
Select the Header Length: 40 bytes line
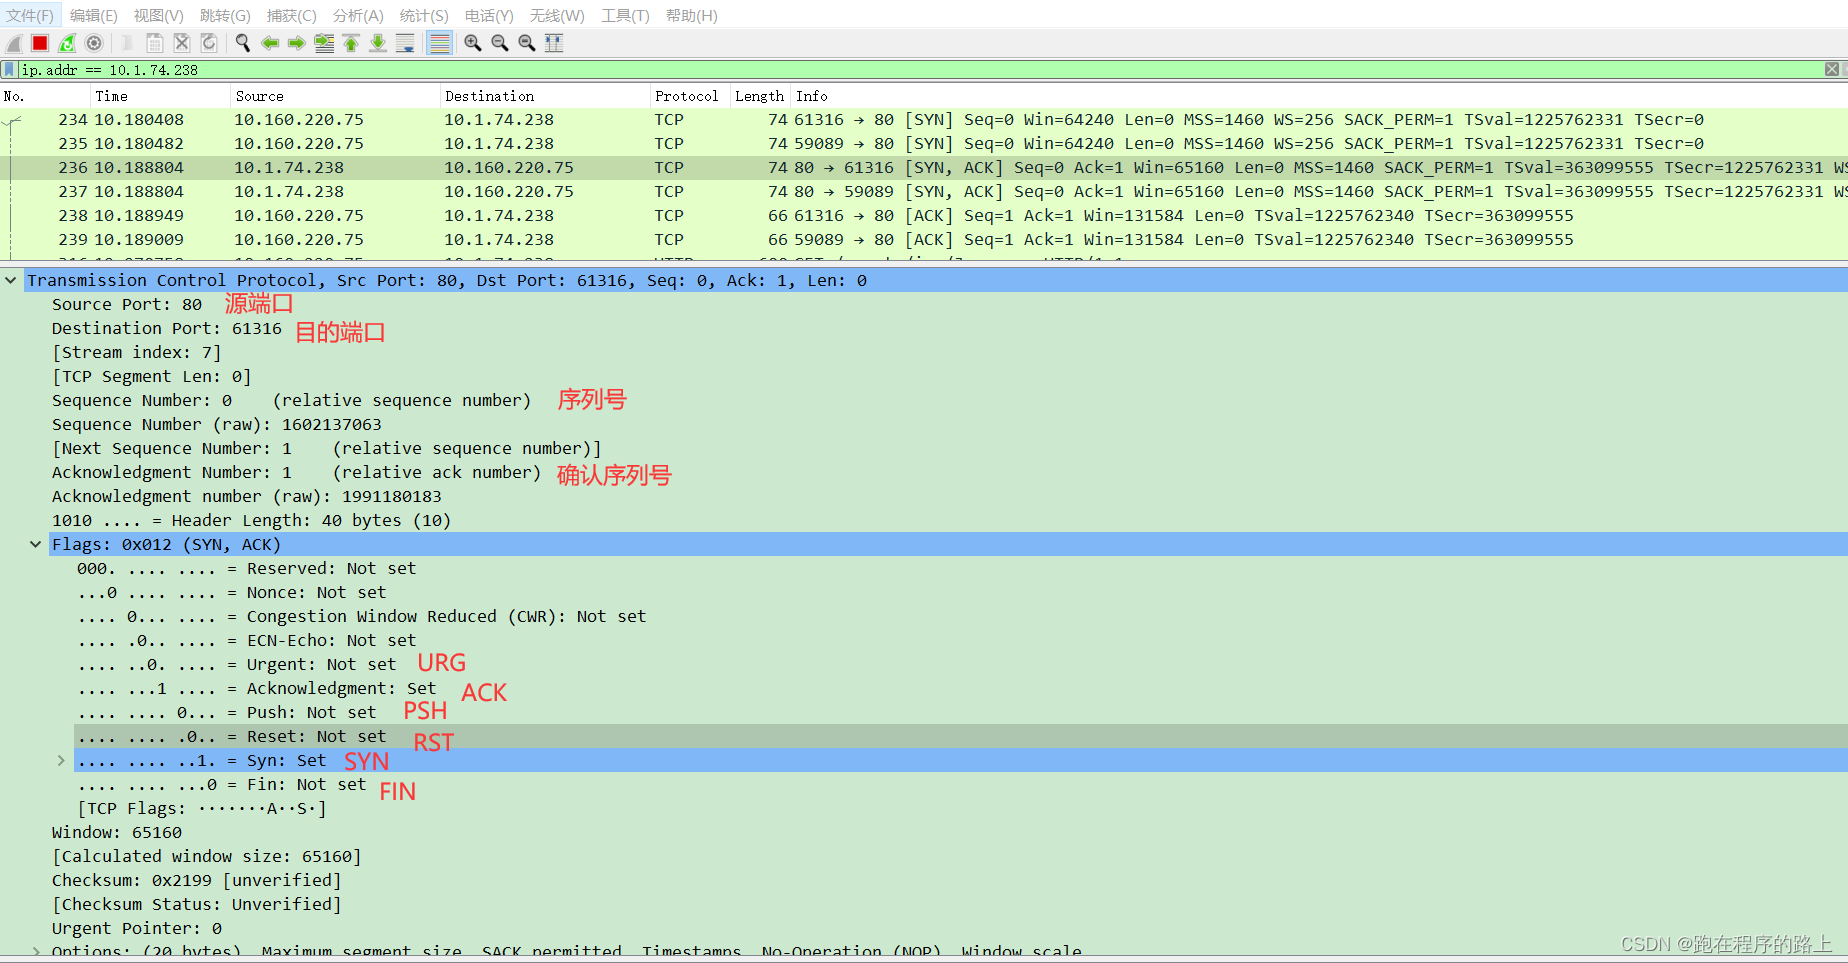point(252,521)
